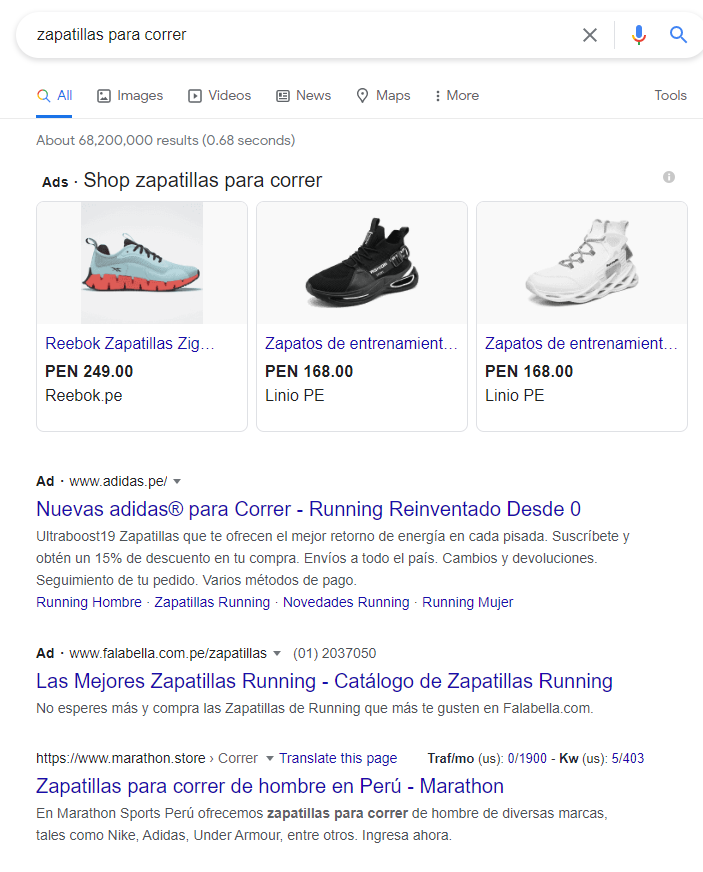703x872 pixels.
Task: Switch to the Videos tab
Action: point(220,96)
